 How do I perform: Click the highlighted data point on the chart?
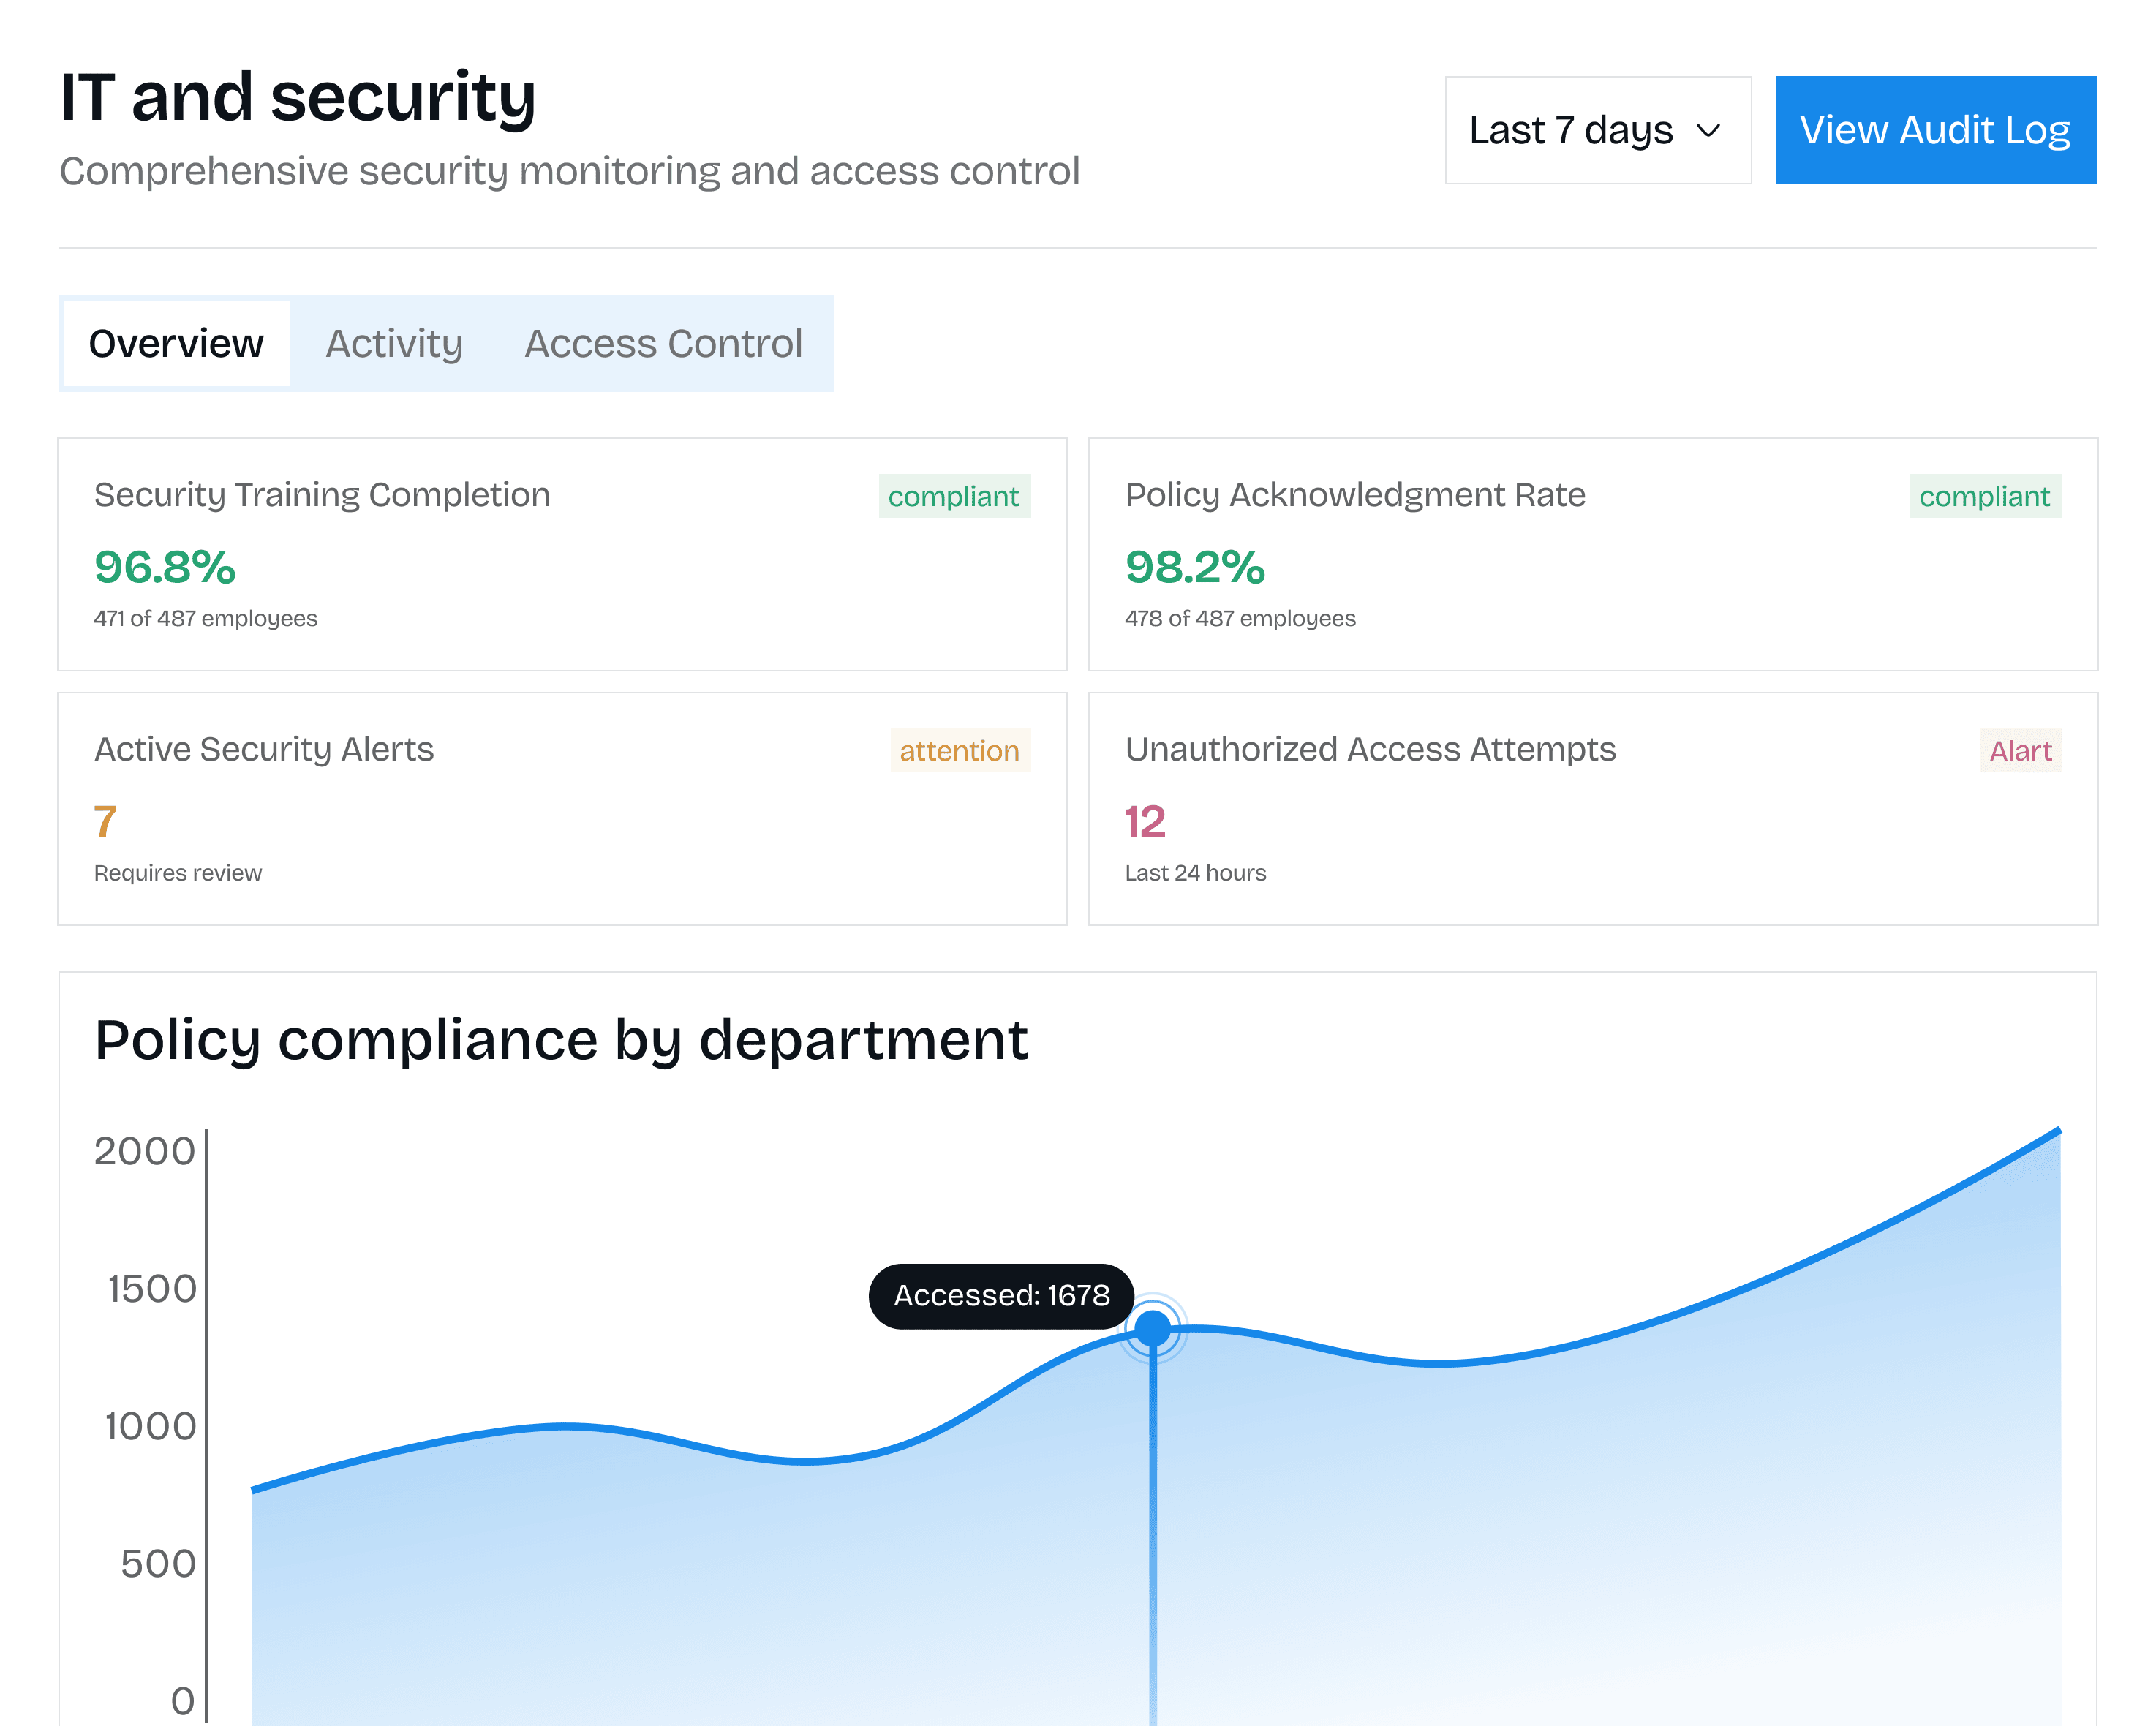pyautogui.click(x=1152, y=1328)
